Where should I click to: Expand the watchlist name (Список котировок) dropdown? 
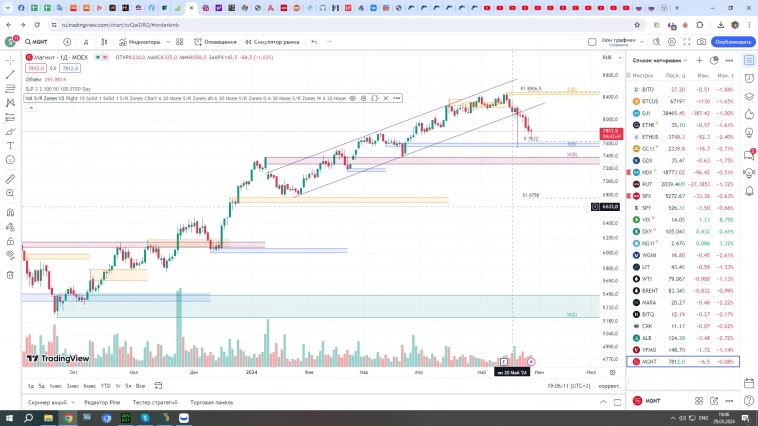661,61
